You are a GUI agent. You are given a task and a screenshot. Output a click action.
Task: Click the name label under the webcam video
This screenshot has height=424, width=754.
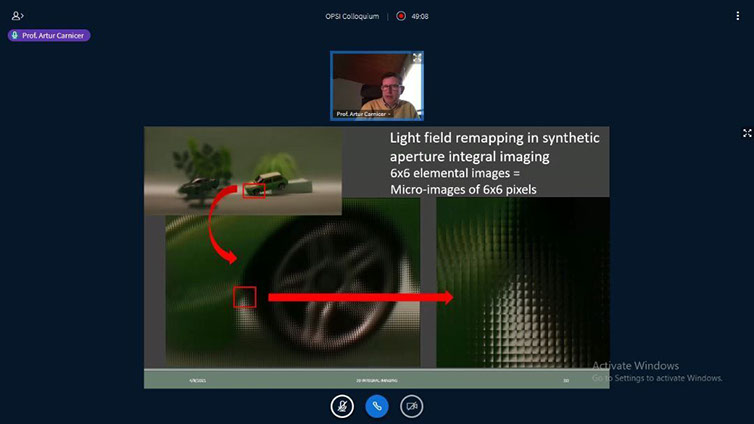click(x=360, y=114)
